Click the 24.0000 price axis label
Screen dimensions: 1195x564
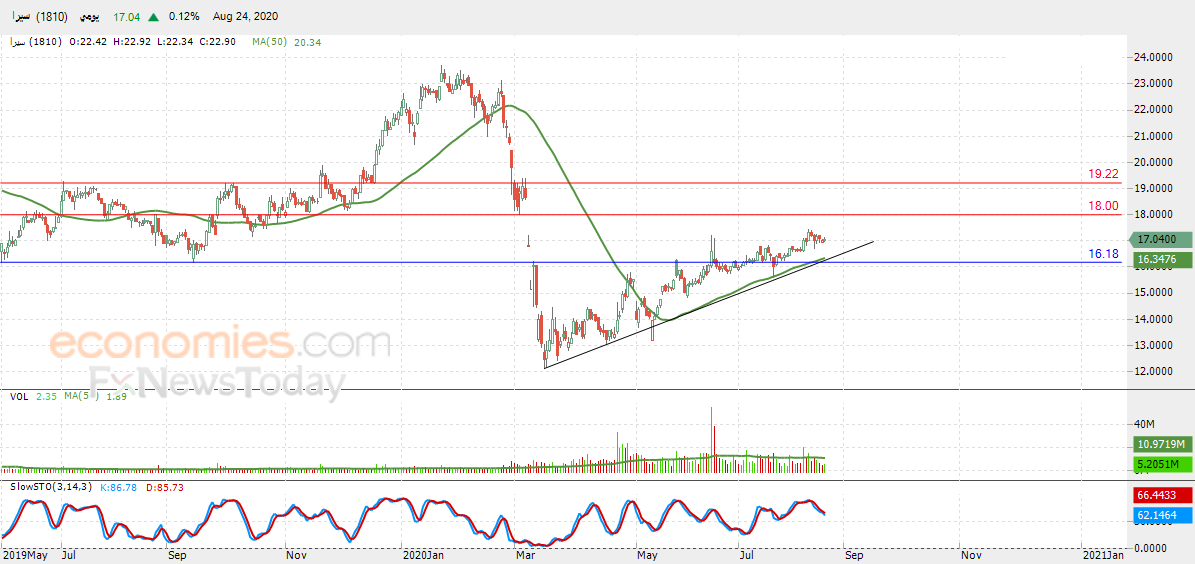[1152, 57]
